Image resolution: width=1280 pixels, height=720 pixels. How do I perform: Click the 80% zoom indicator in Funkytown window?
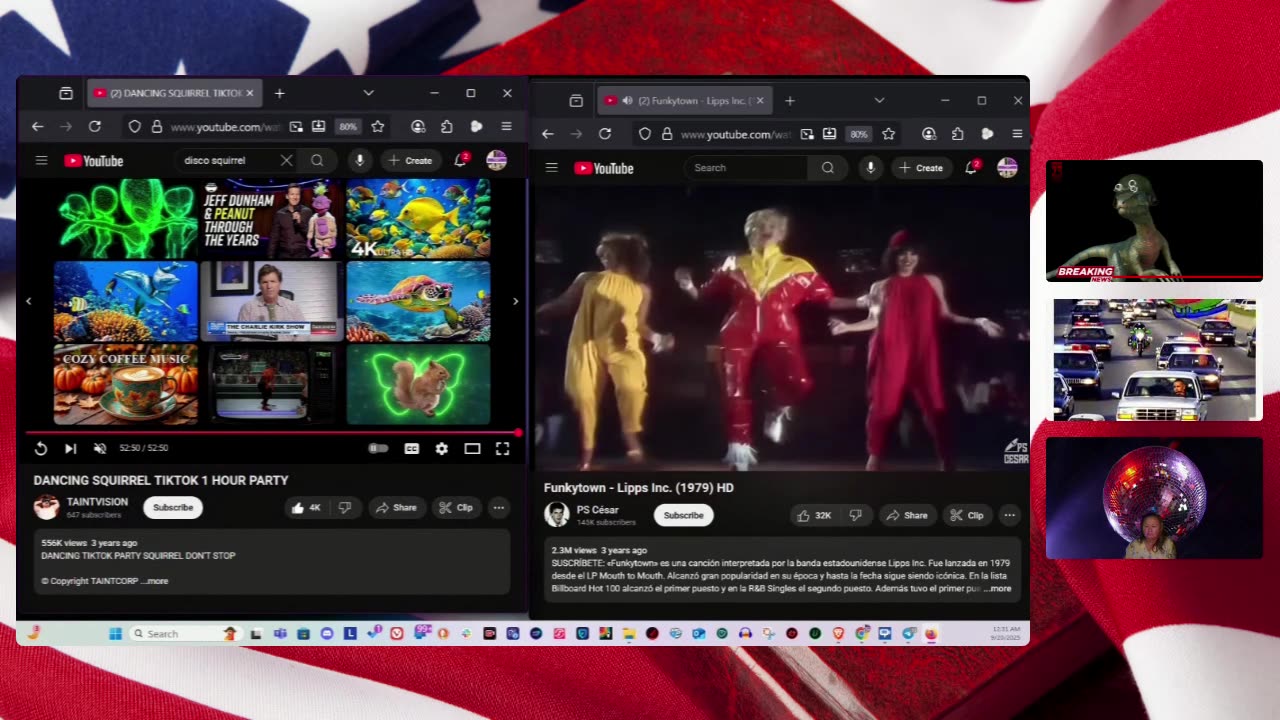click(858, 134)
